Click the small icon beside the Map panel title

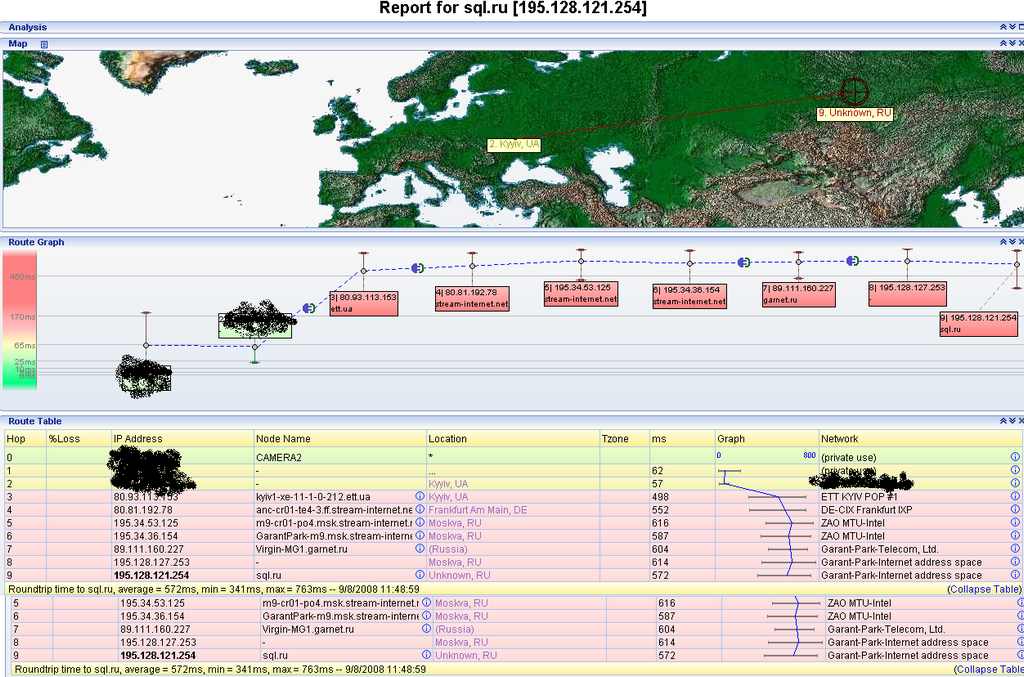(x=44, y=44)
